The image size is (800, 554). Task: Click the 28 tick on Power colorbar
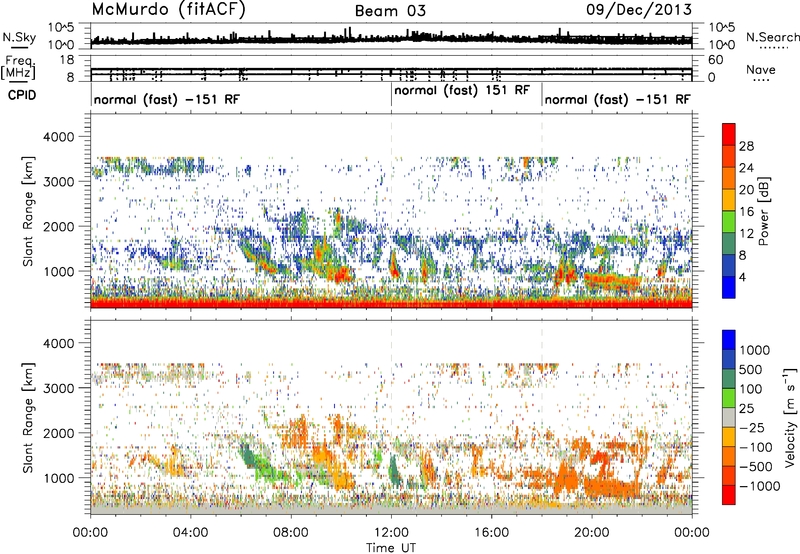click(x=746, y=146)
